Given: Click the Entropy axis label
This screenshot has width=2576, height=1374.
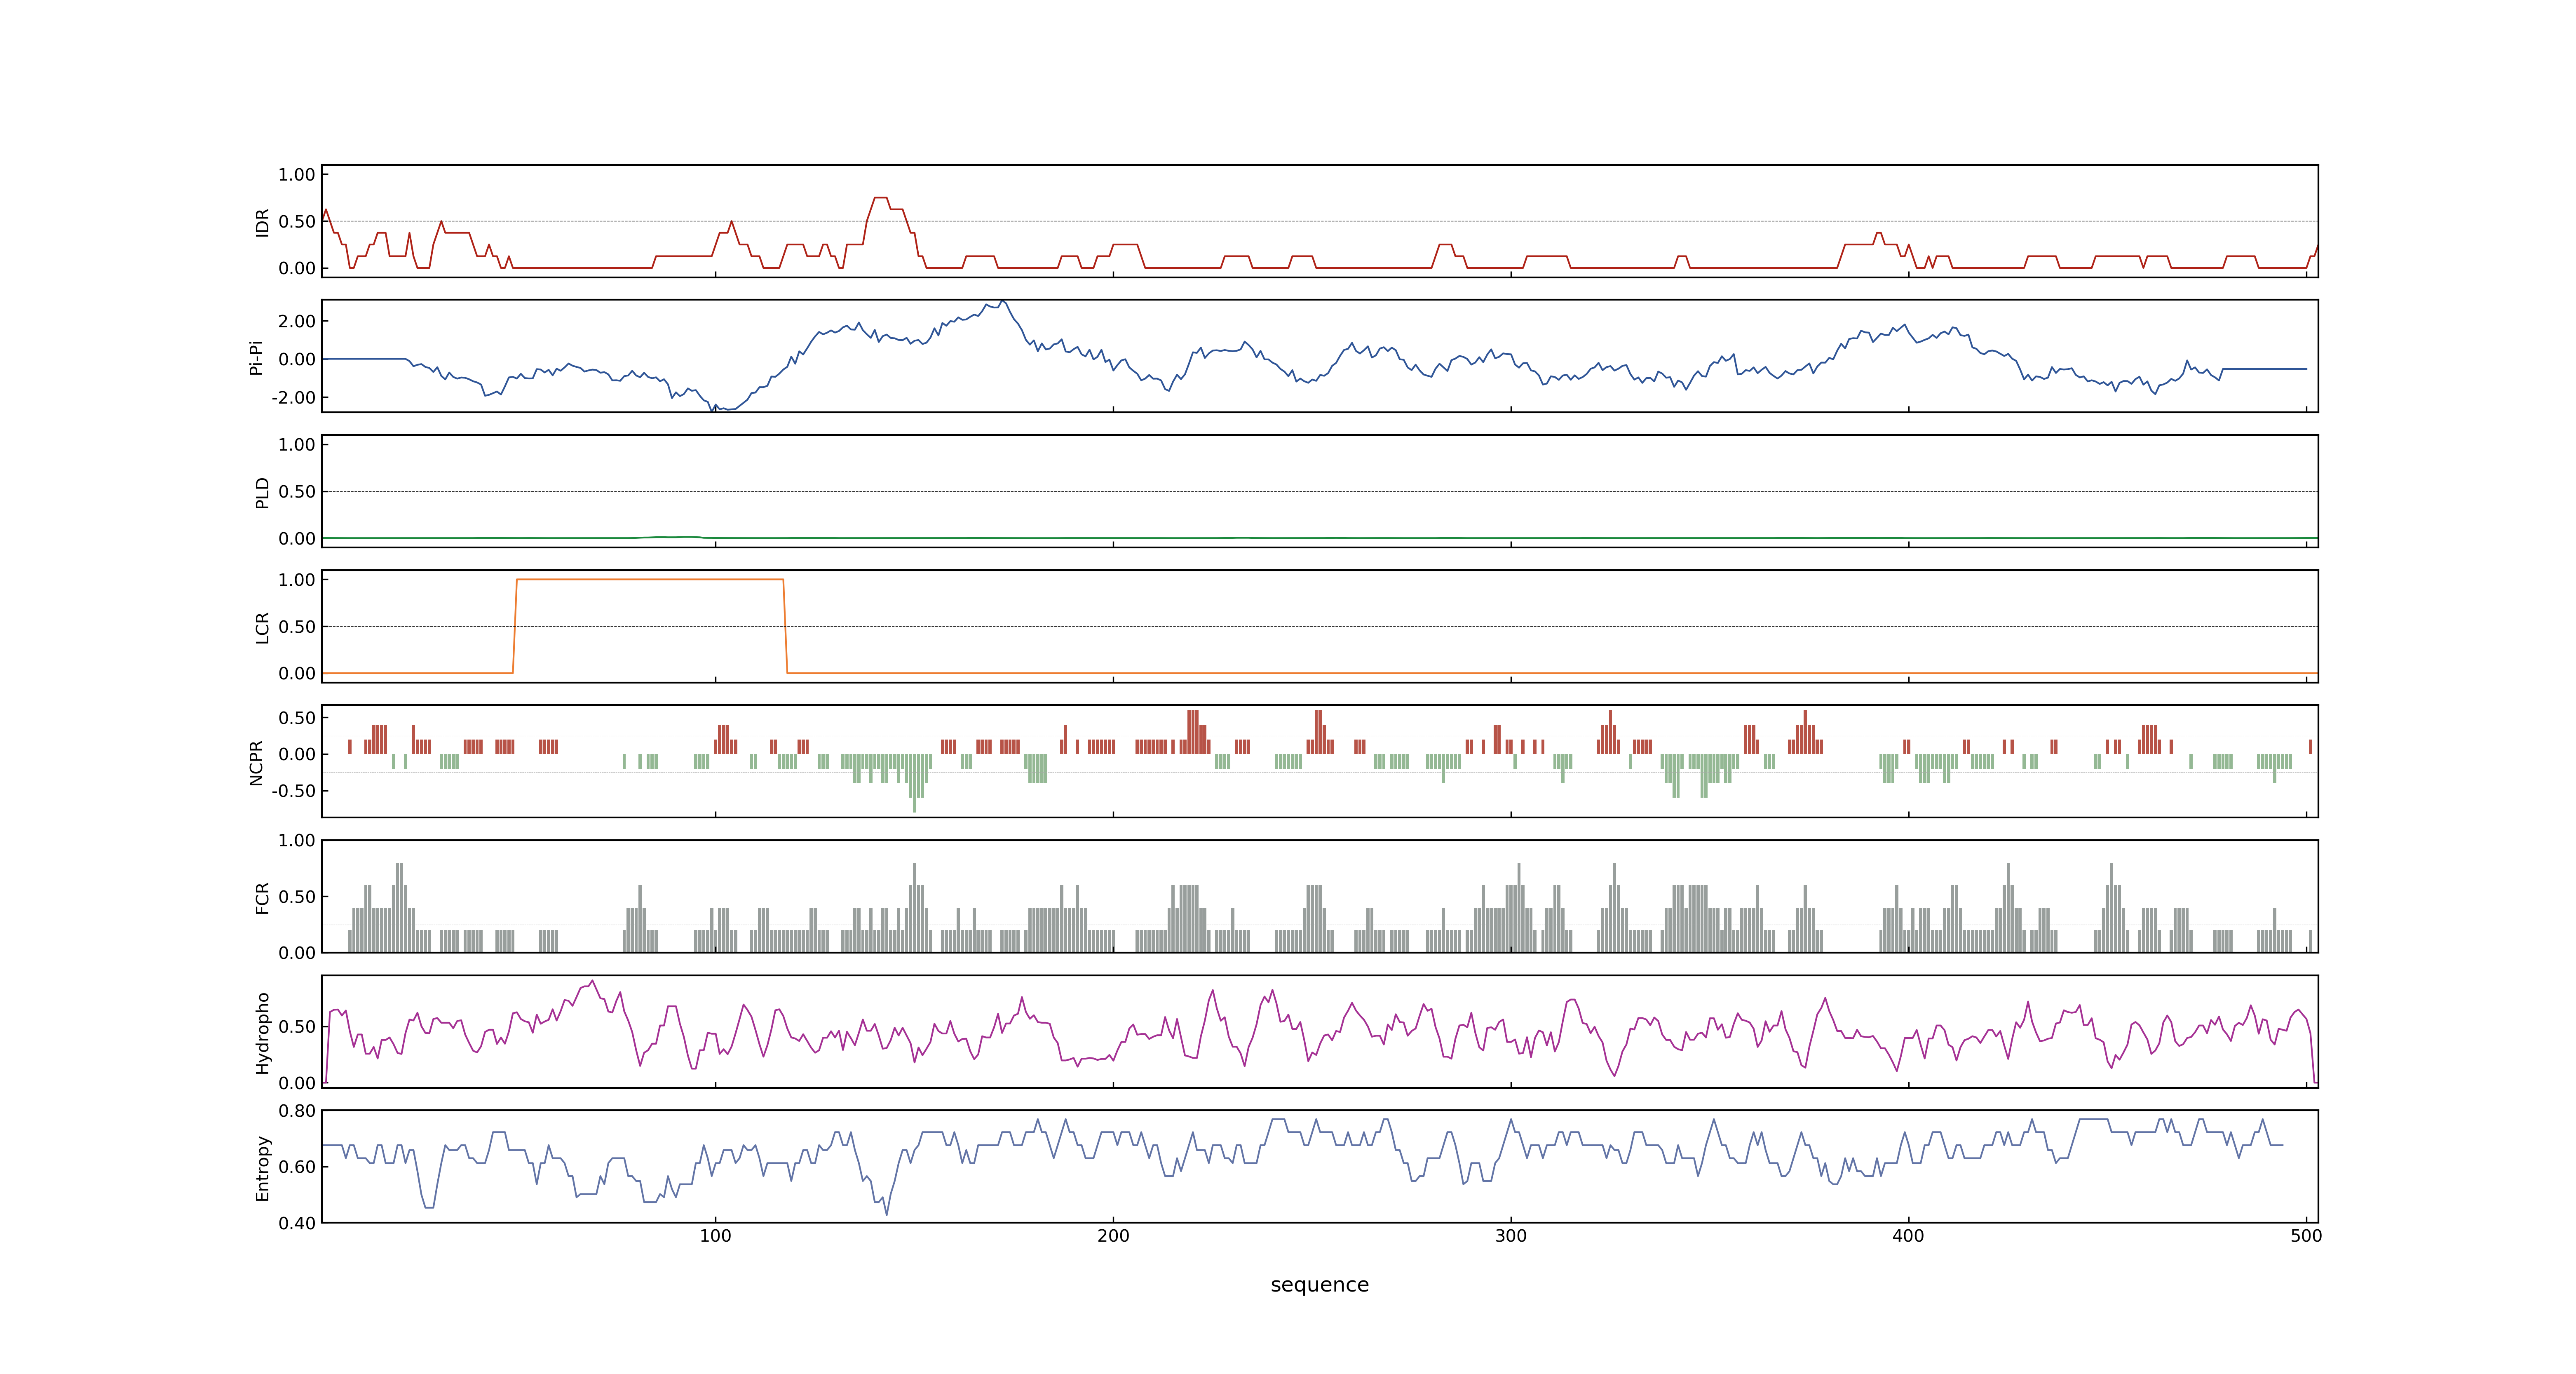Looking at the screenshot, I should point(262,1167).
